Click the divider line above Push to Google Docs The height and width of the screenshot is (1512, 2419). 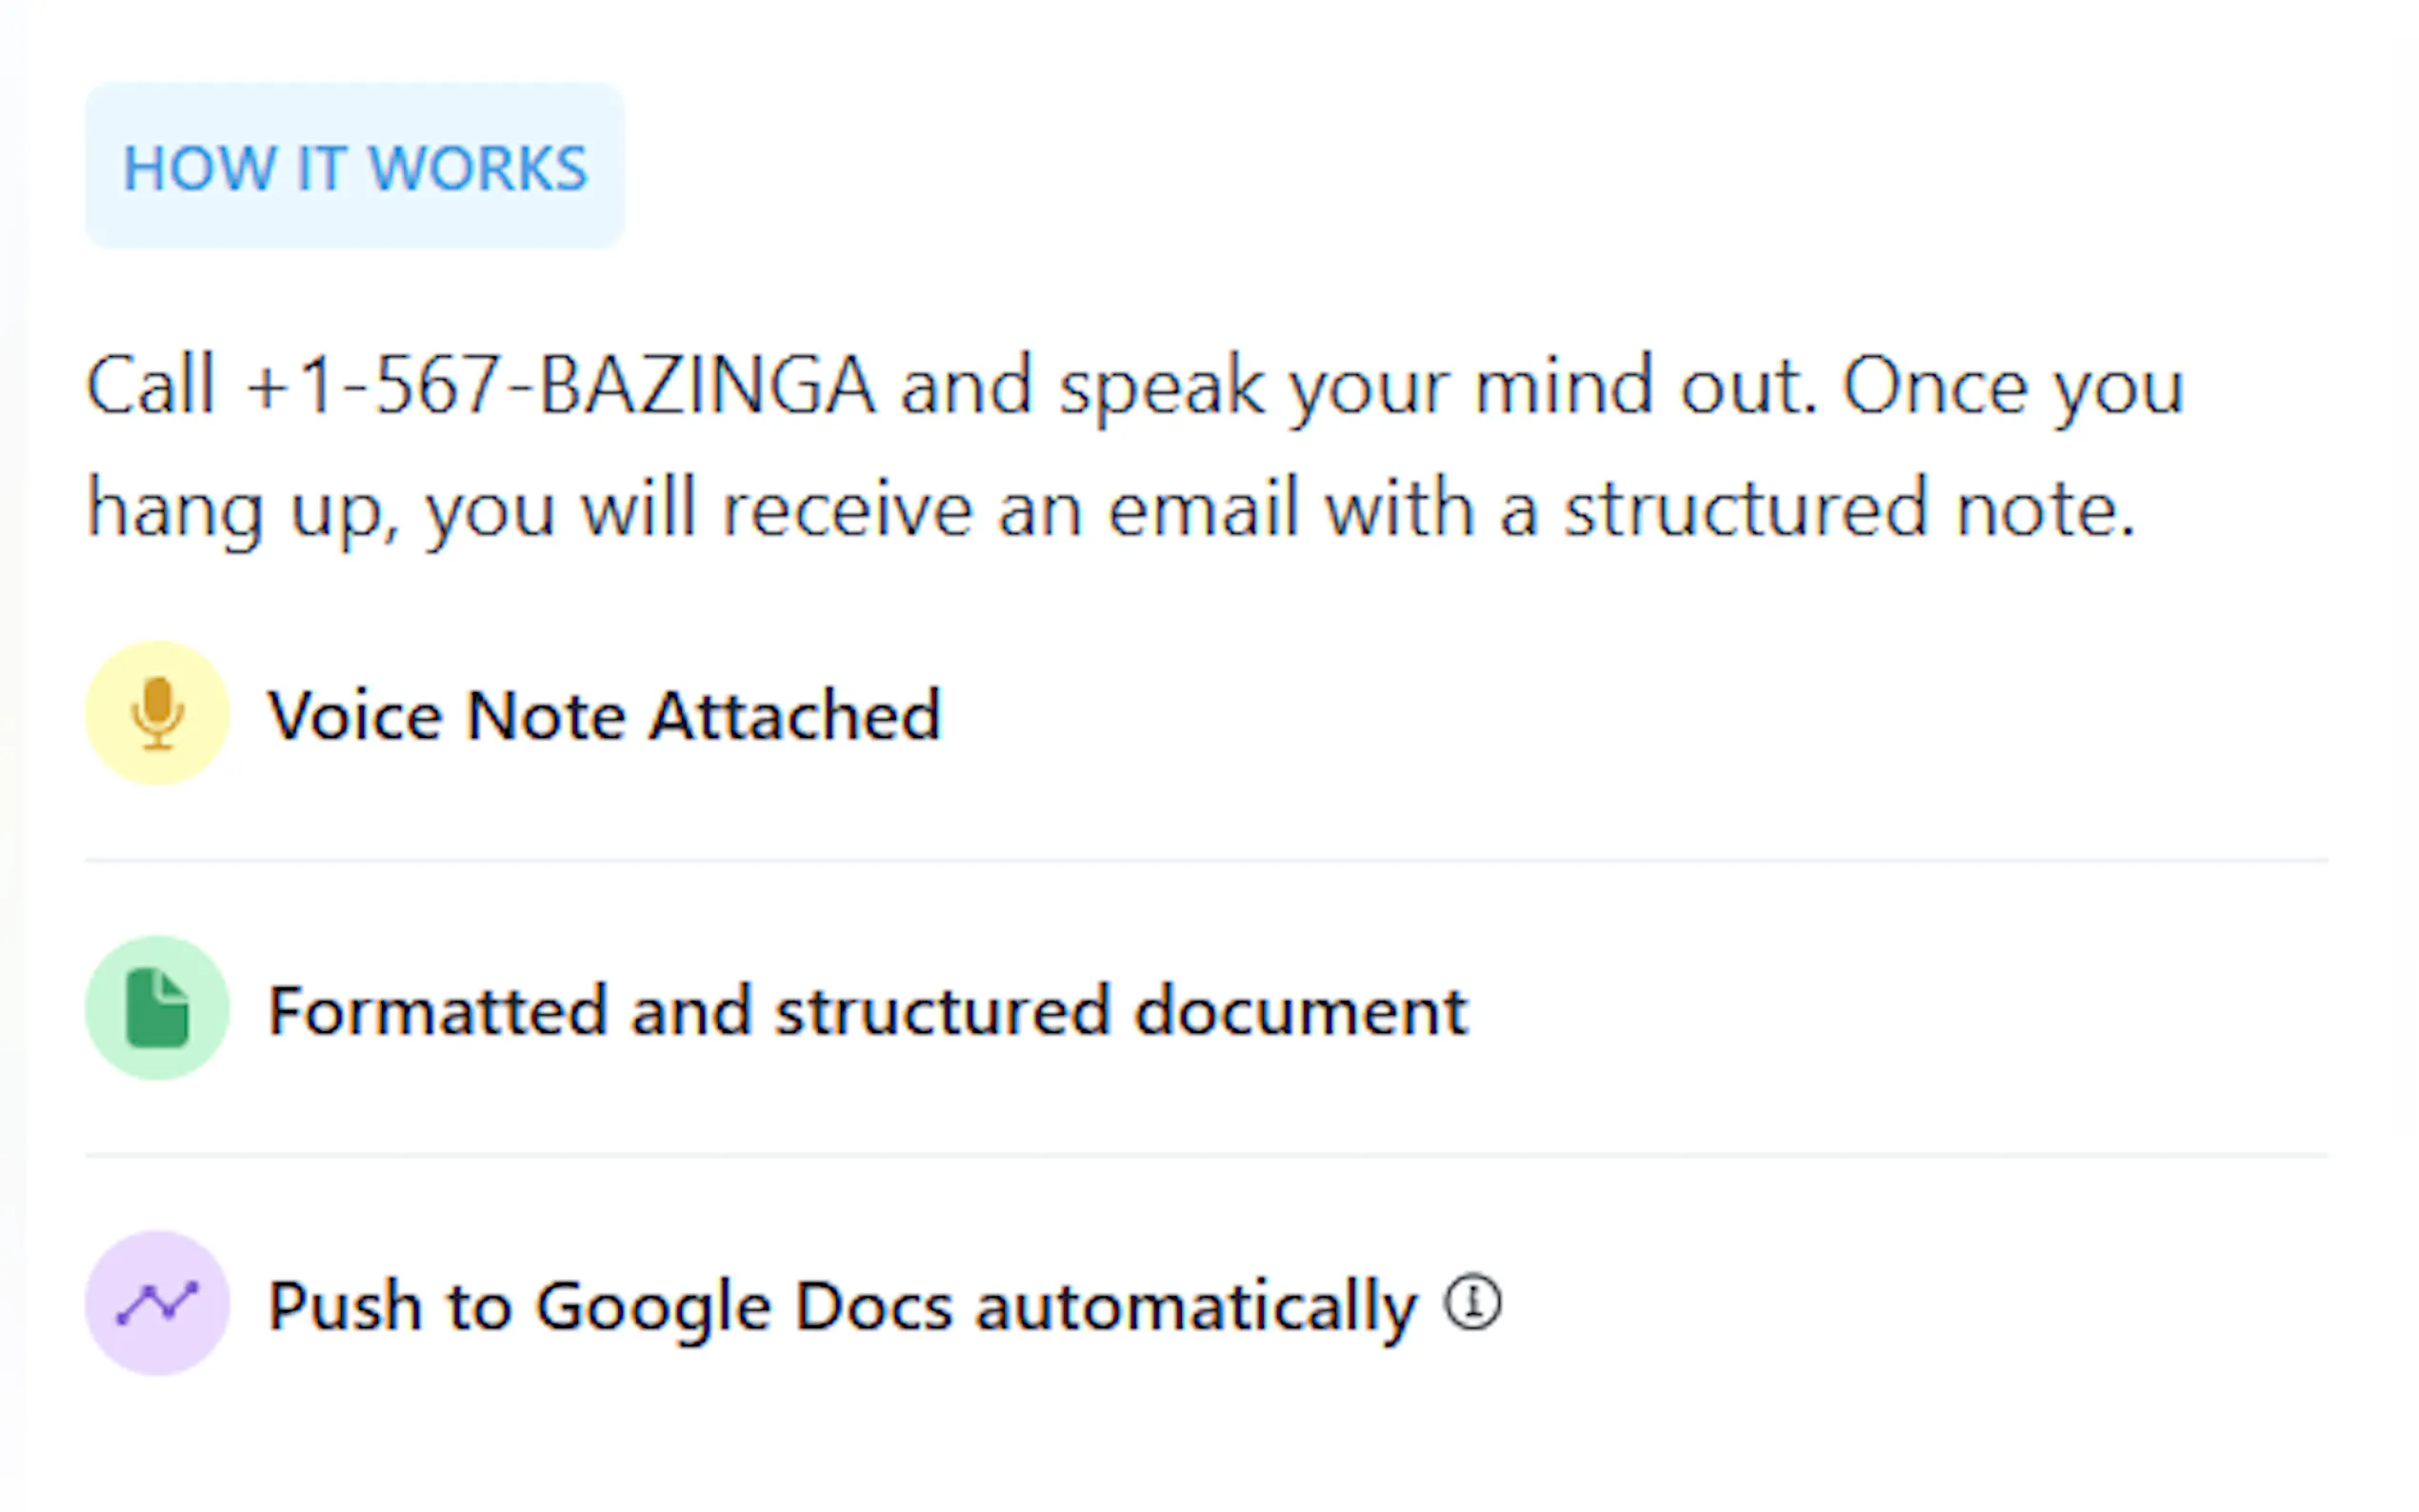[1206, 1156]
